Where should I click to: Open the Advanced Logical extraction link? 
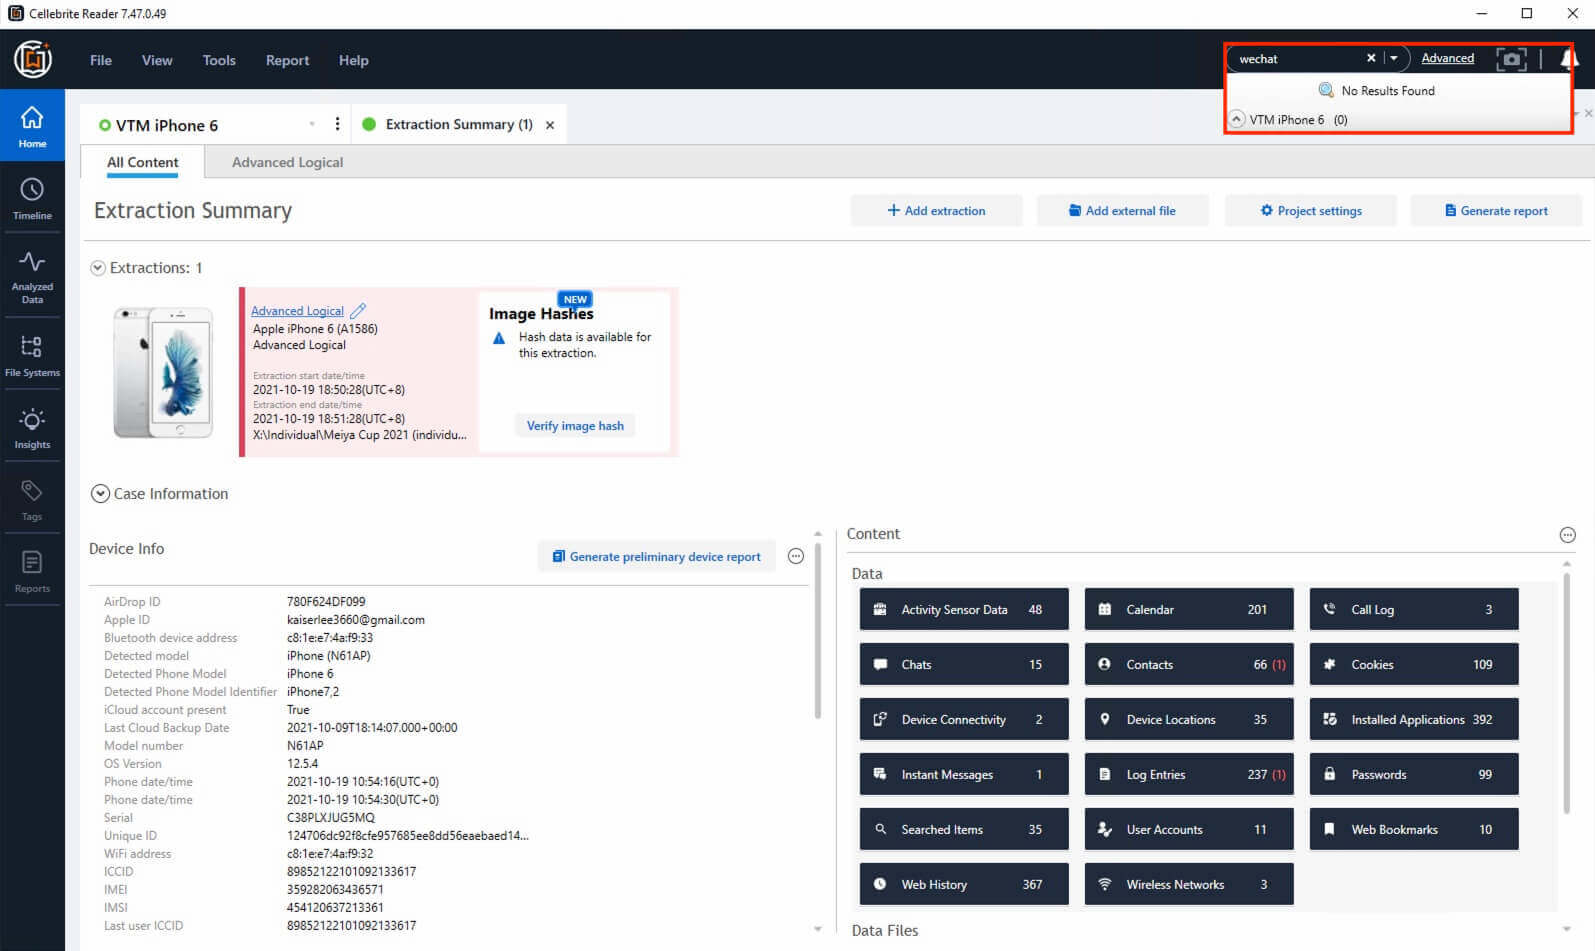pyautogui.click(x=297, y=311)
